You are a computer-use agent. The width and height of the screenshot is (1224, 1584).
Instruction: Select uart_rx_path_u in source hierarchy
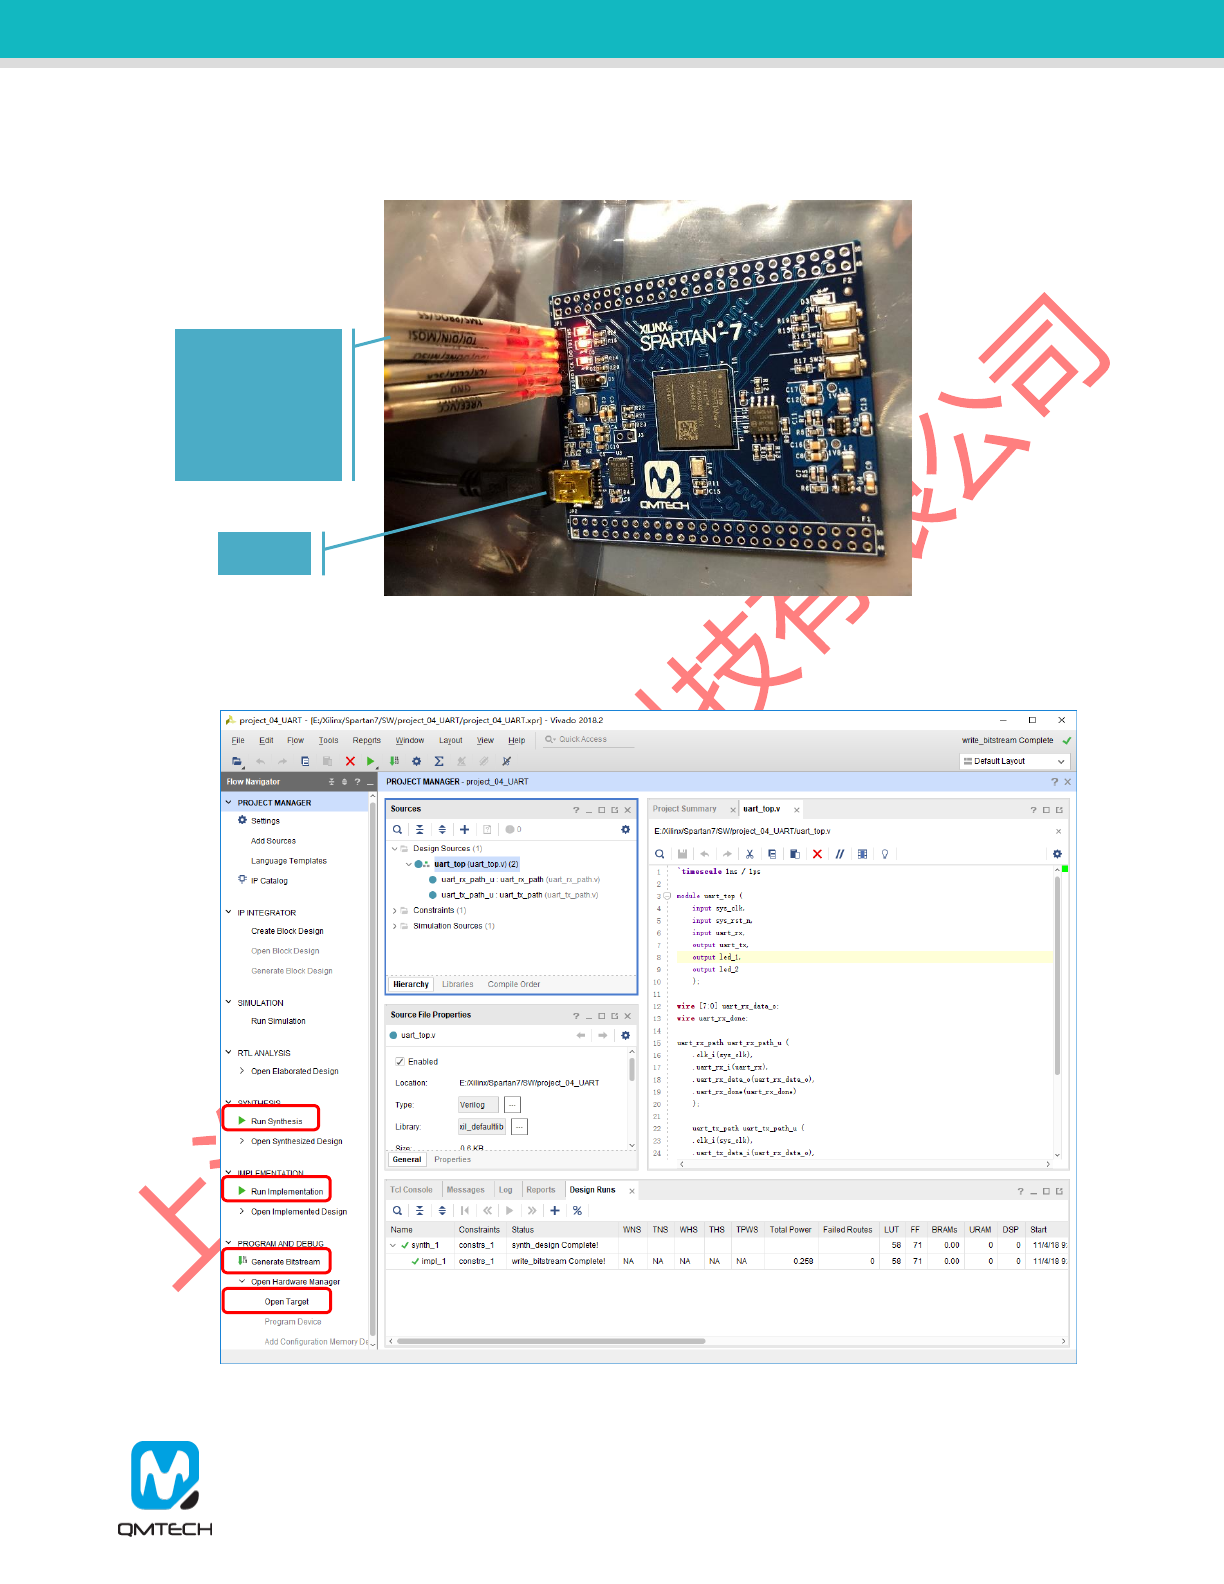click(x=514, y=879)
